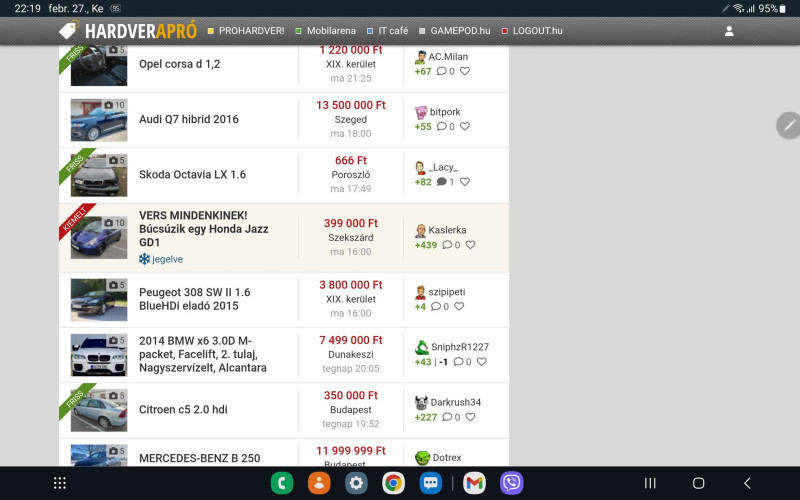View the Audi Q7 photo thumbnail
This screenshot has height=500, width=800.
point(99,120)
